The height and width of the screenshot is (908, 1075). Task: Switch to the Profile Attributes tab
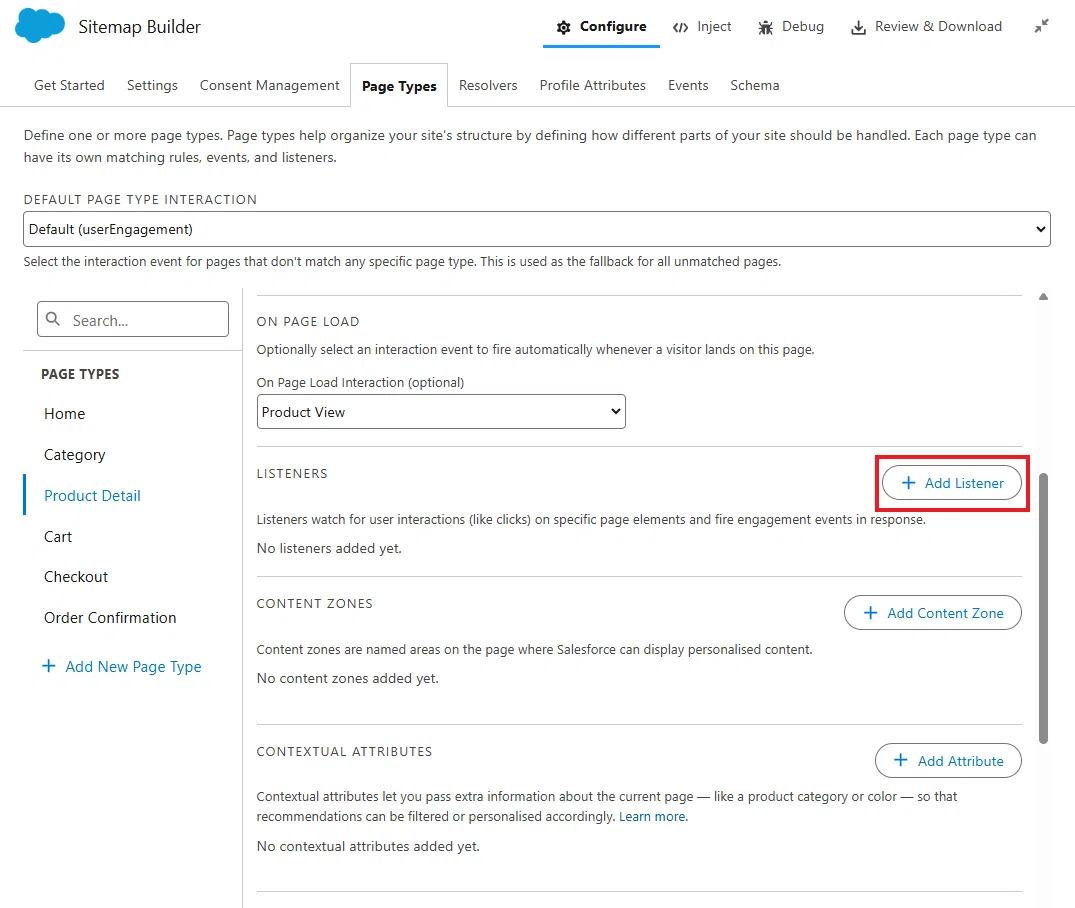[x=592, y=85]
